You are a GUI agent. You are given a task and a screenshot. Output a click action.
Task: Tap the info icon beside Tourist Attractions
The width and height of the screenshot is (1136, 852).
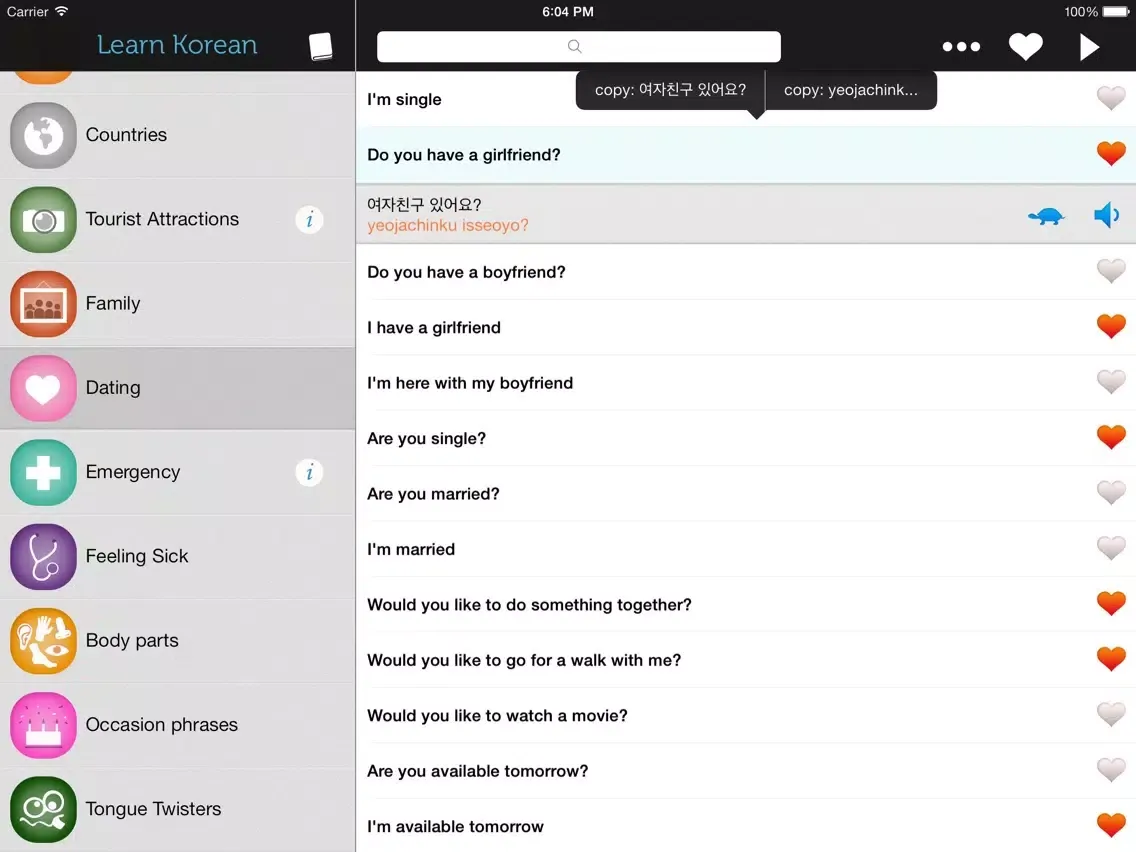tap(309, 220)
